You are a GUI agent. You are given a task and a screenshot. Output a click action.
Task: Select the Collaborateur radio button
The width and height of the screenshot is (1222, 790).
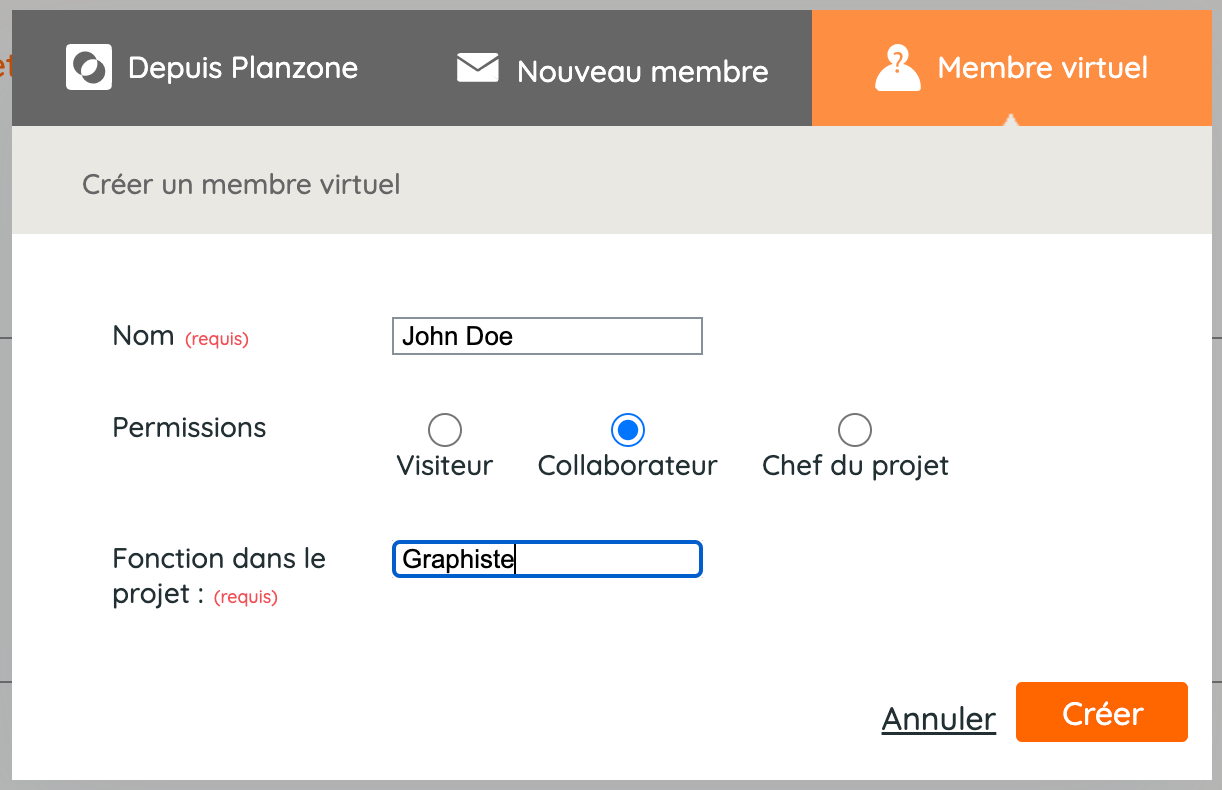pos(627,430)
